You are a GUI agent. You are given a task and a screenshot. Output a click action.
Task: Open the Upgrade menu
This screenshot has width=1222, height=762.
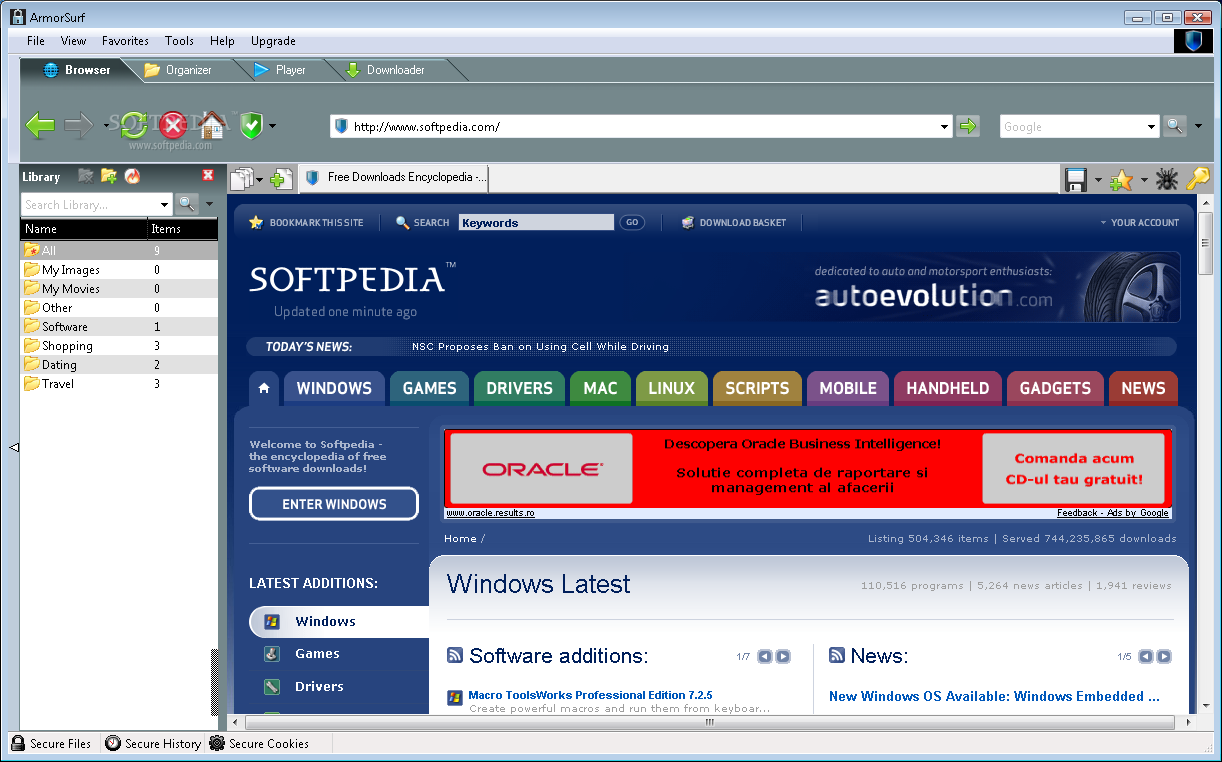pyautogui.click(x=273, y=41)
